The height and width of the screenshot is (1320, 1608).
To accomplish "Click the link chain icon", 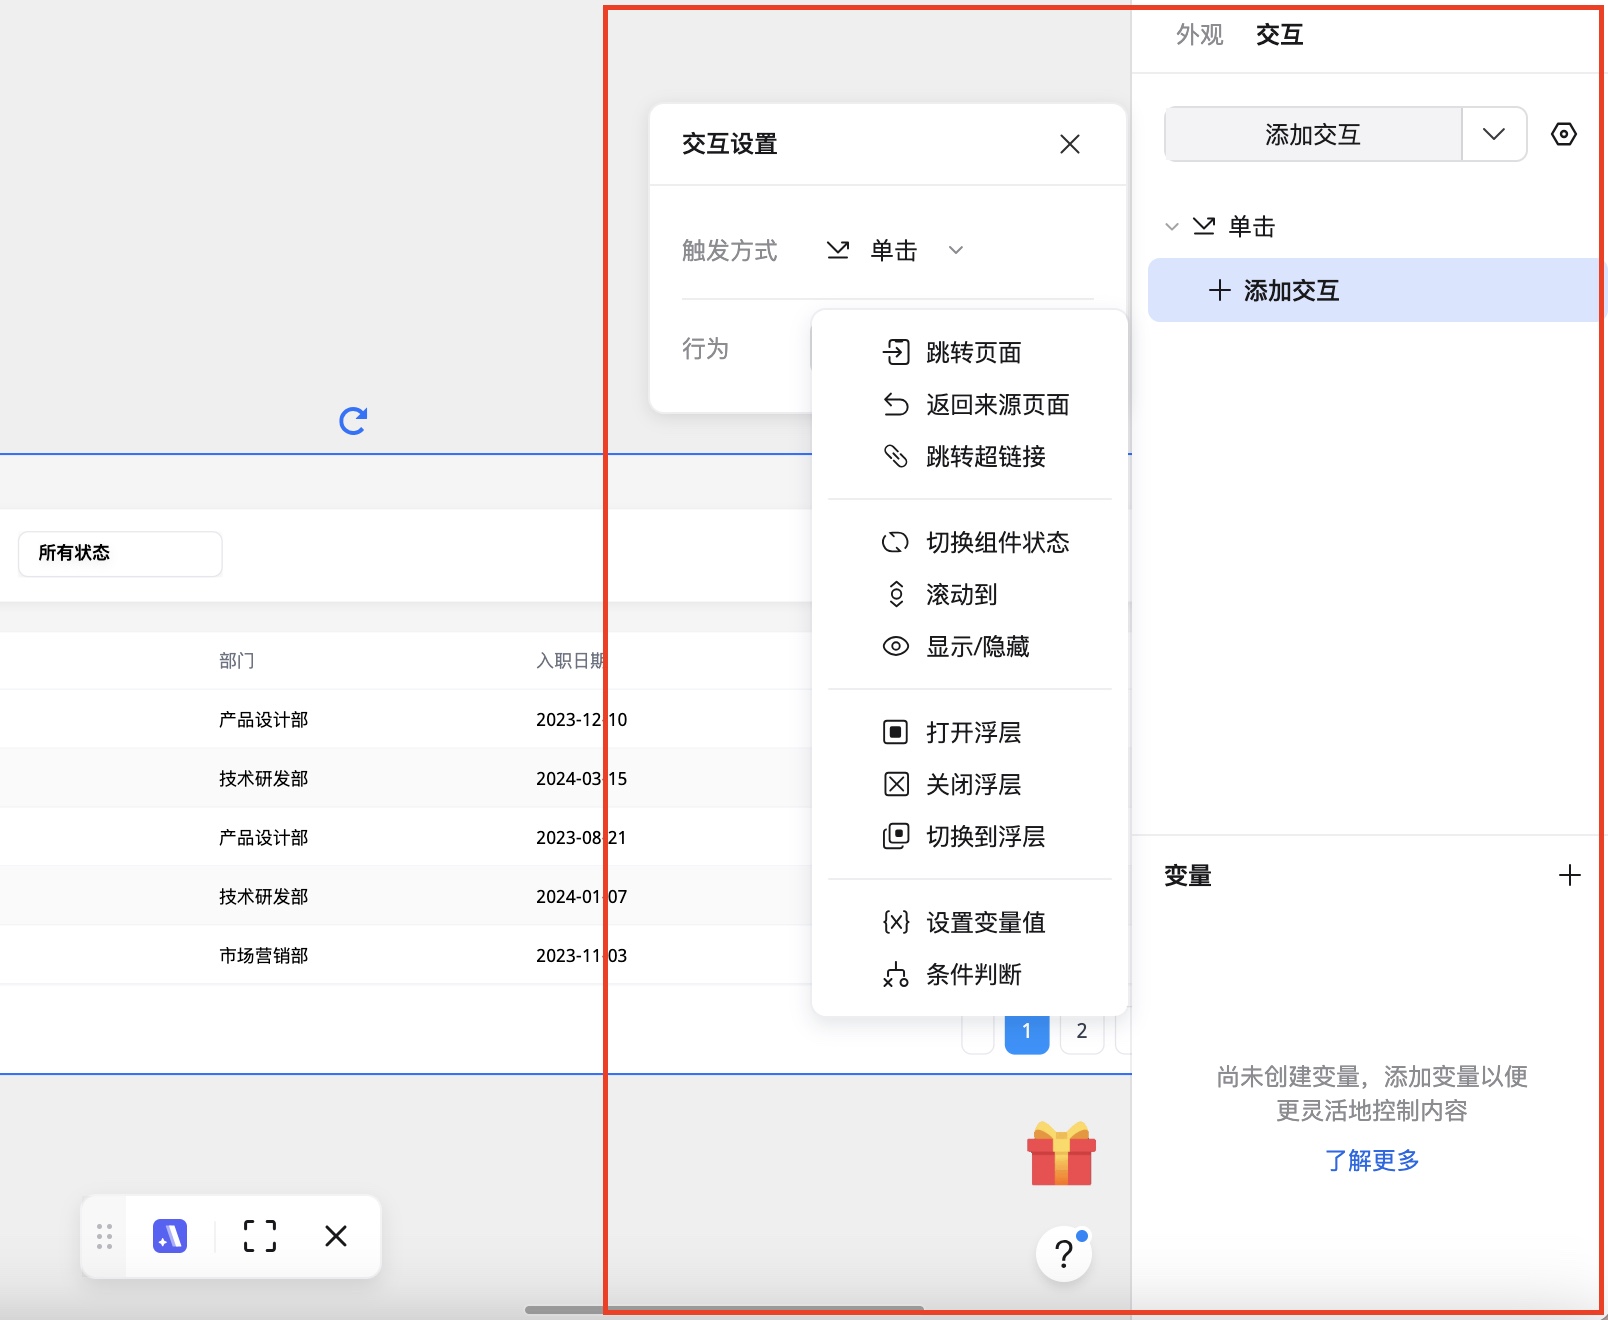I will point(896,456).
